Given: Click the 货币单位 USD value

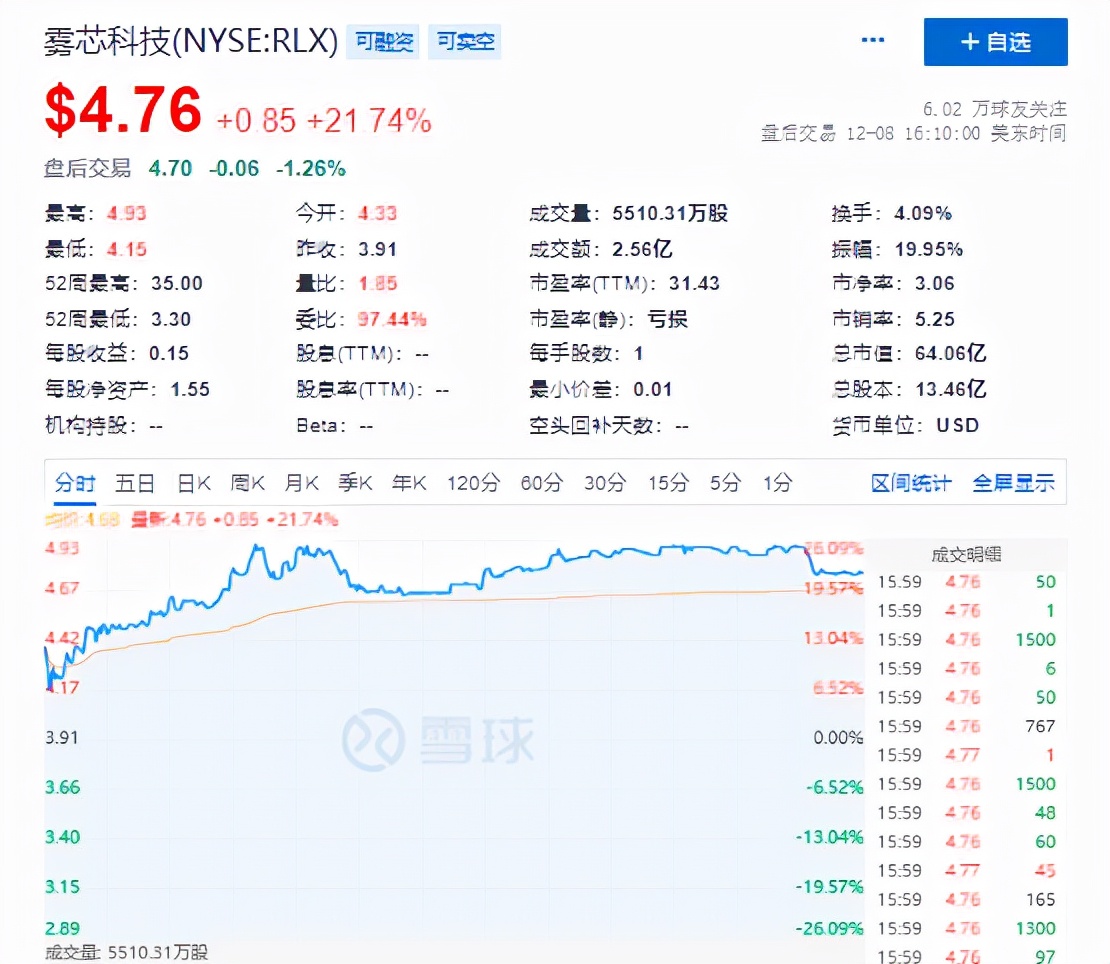Looking at the screenshot, I should click(957, 425).
